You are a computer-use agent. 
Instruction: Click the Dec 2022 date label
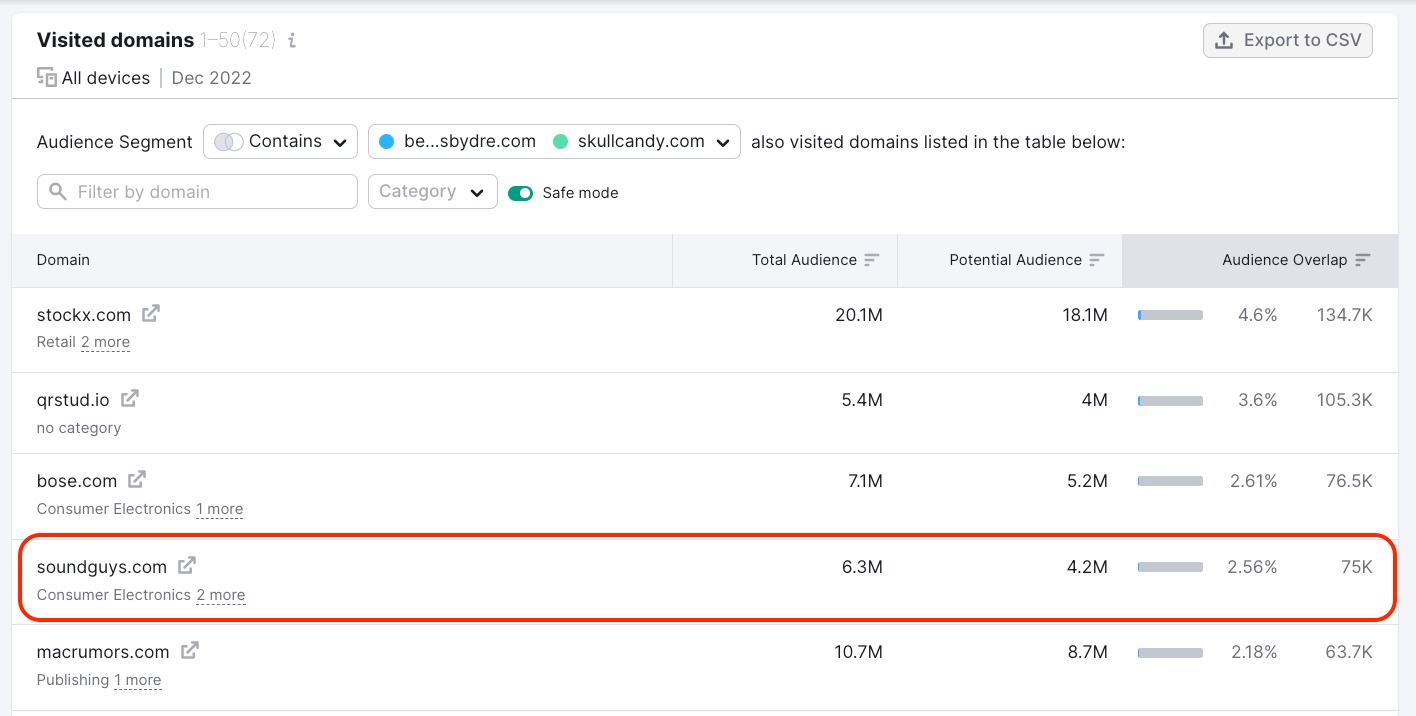tap(212, 78)
